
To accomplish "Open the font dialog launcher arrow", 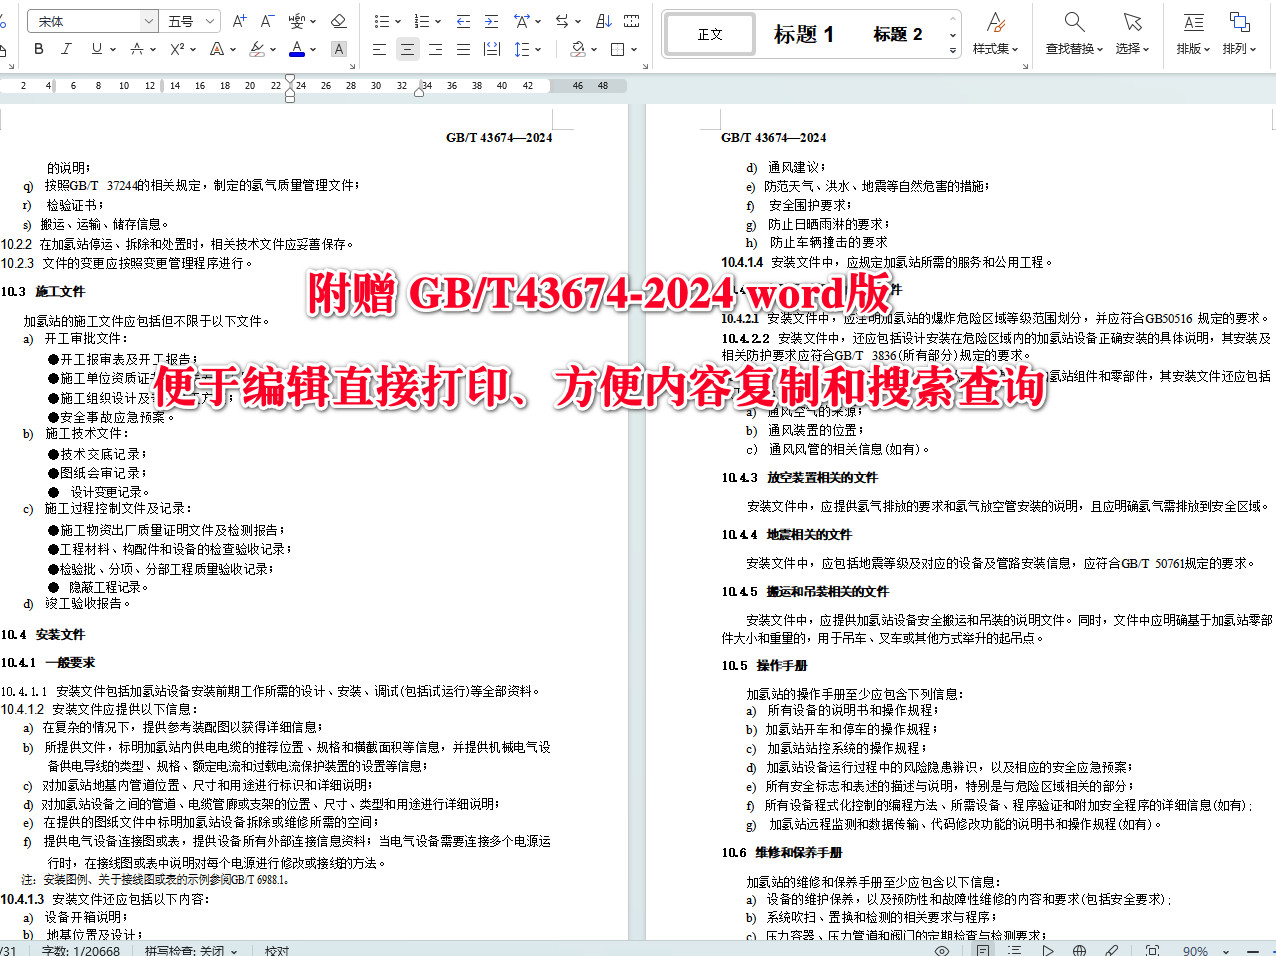I will tap(352, 66).
